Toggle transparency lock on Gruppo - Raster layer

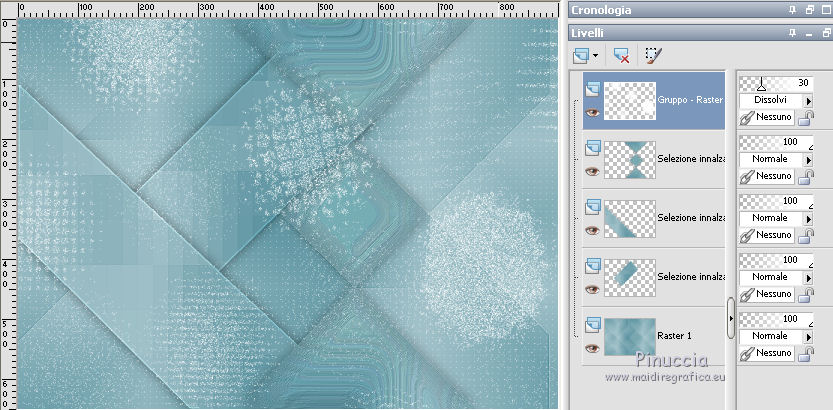[806, 118]
